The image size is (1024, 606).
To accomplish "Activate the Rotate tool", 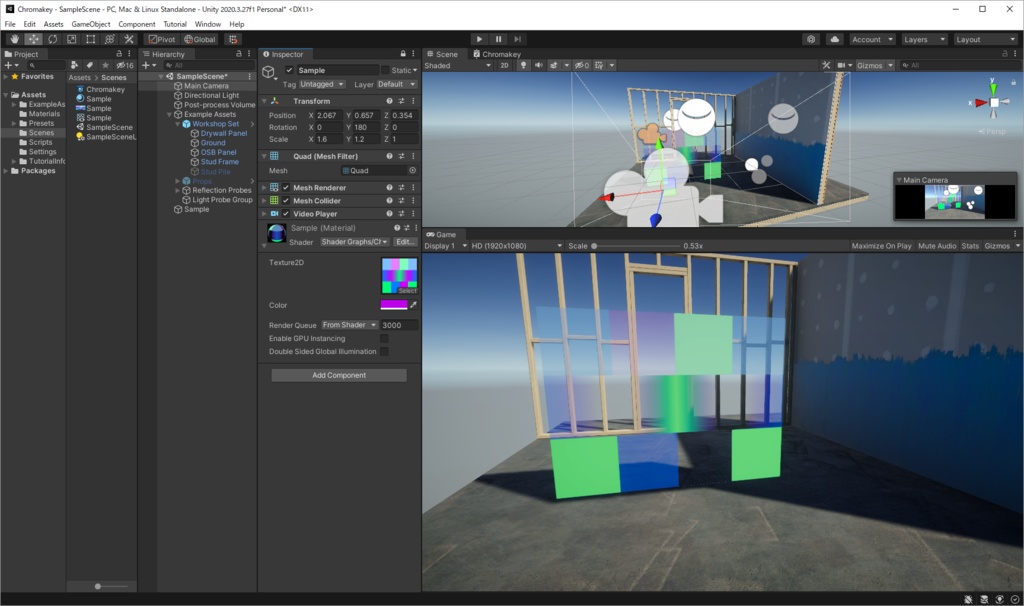I will [x=52, y=40].
